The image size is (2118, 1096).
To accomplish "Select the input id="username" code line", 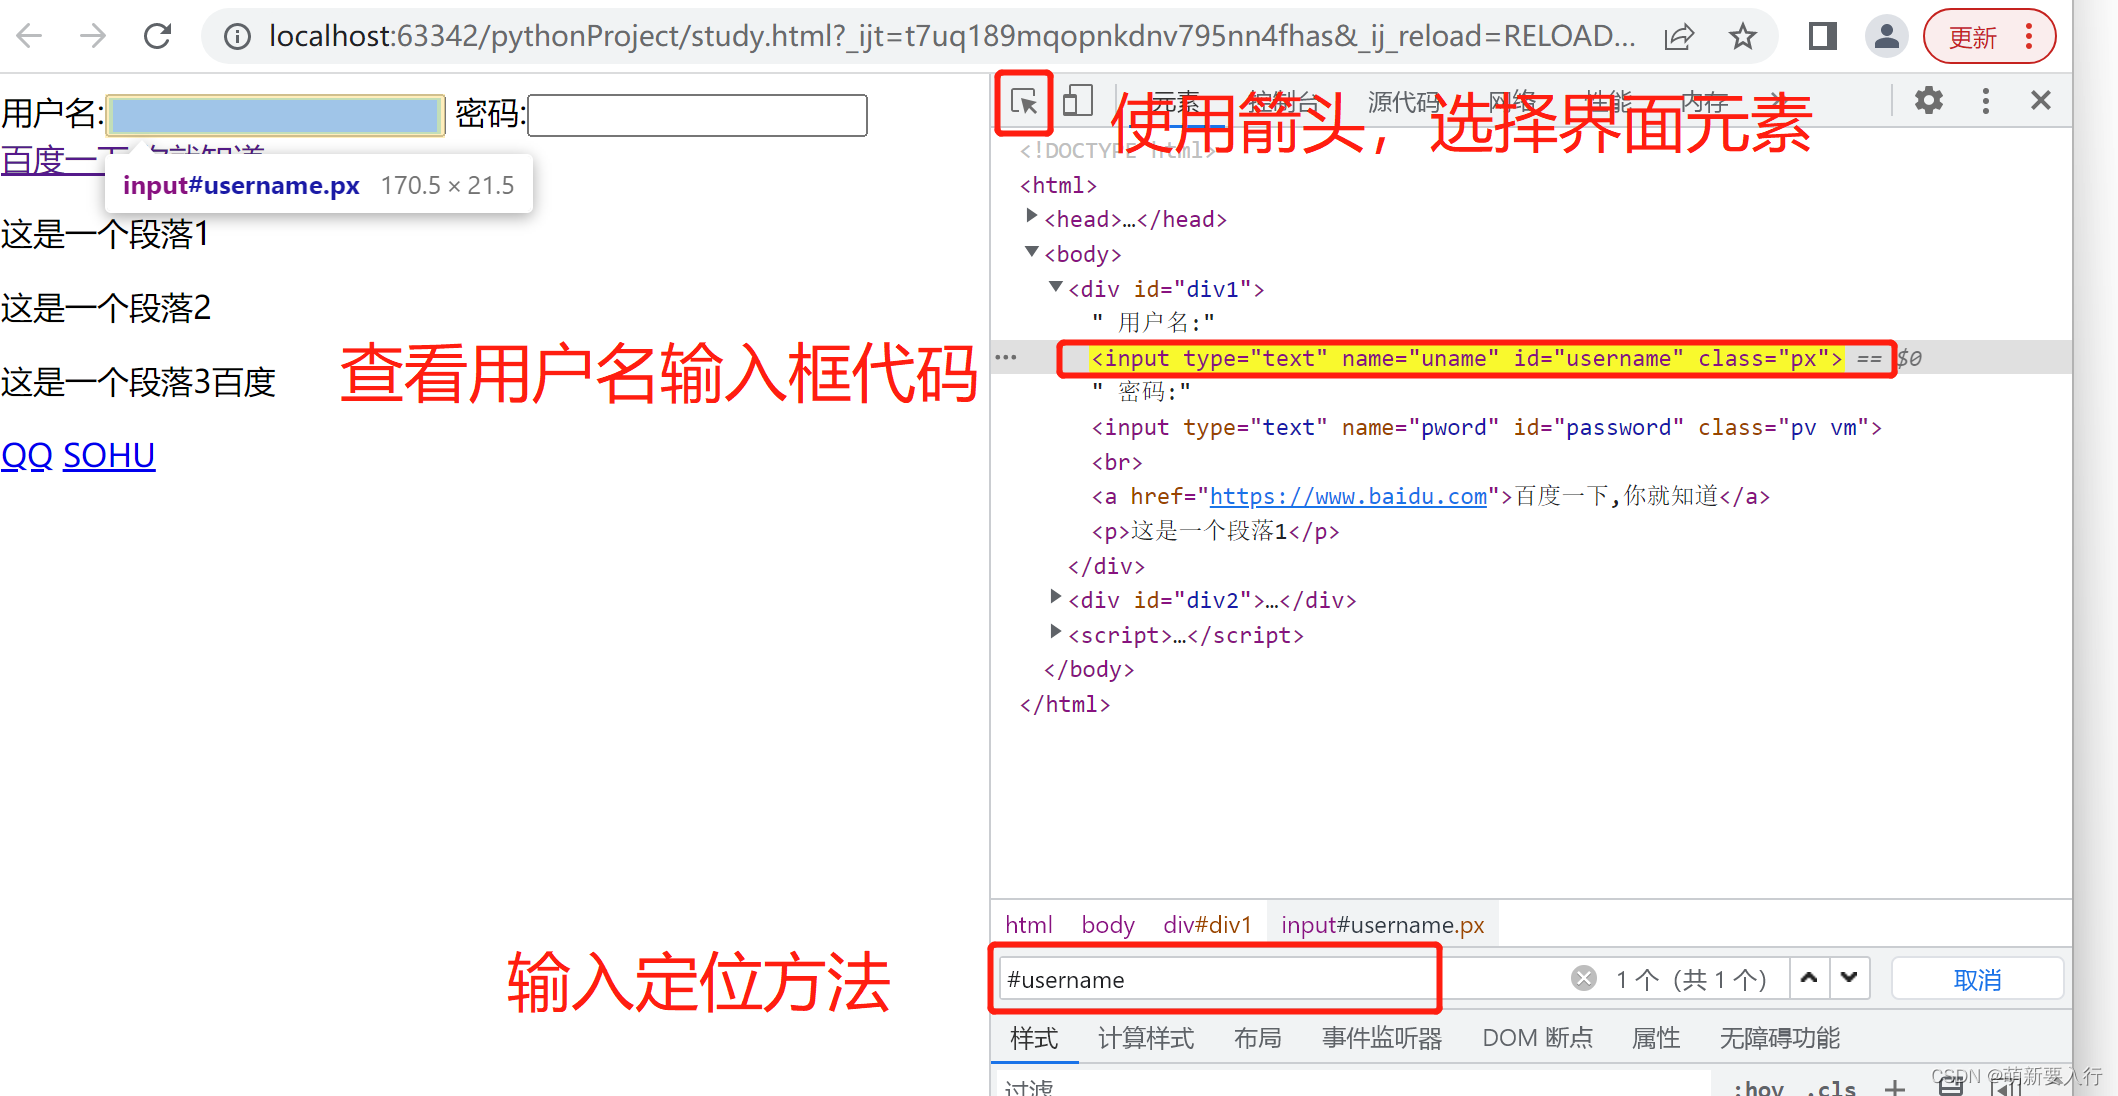I will coord(1467,358).
